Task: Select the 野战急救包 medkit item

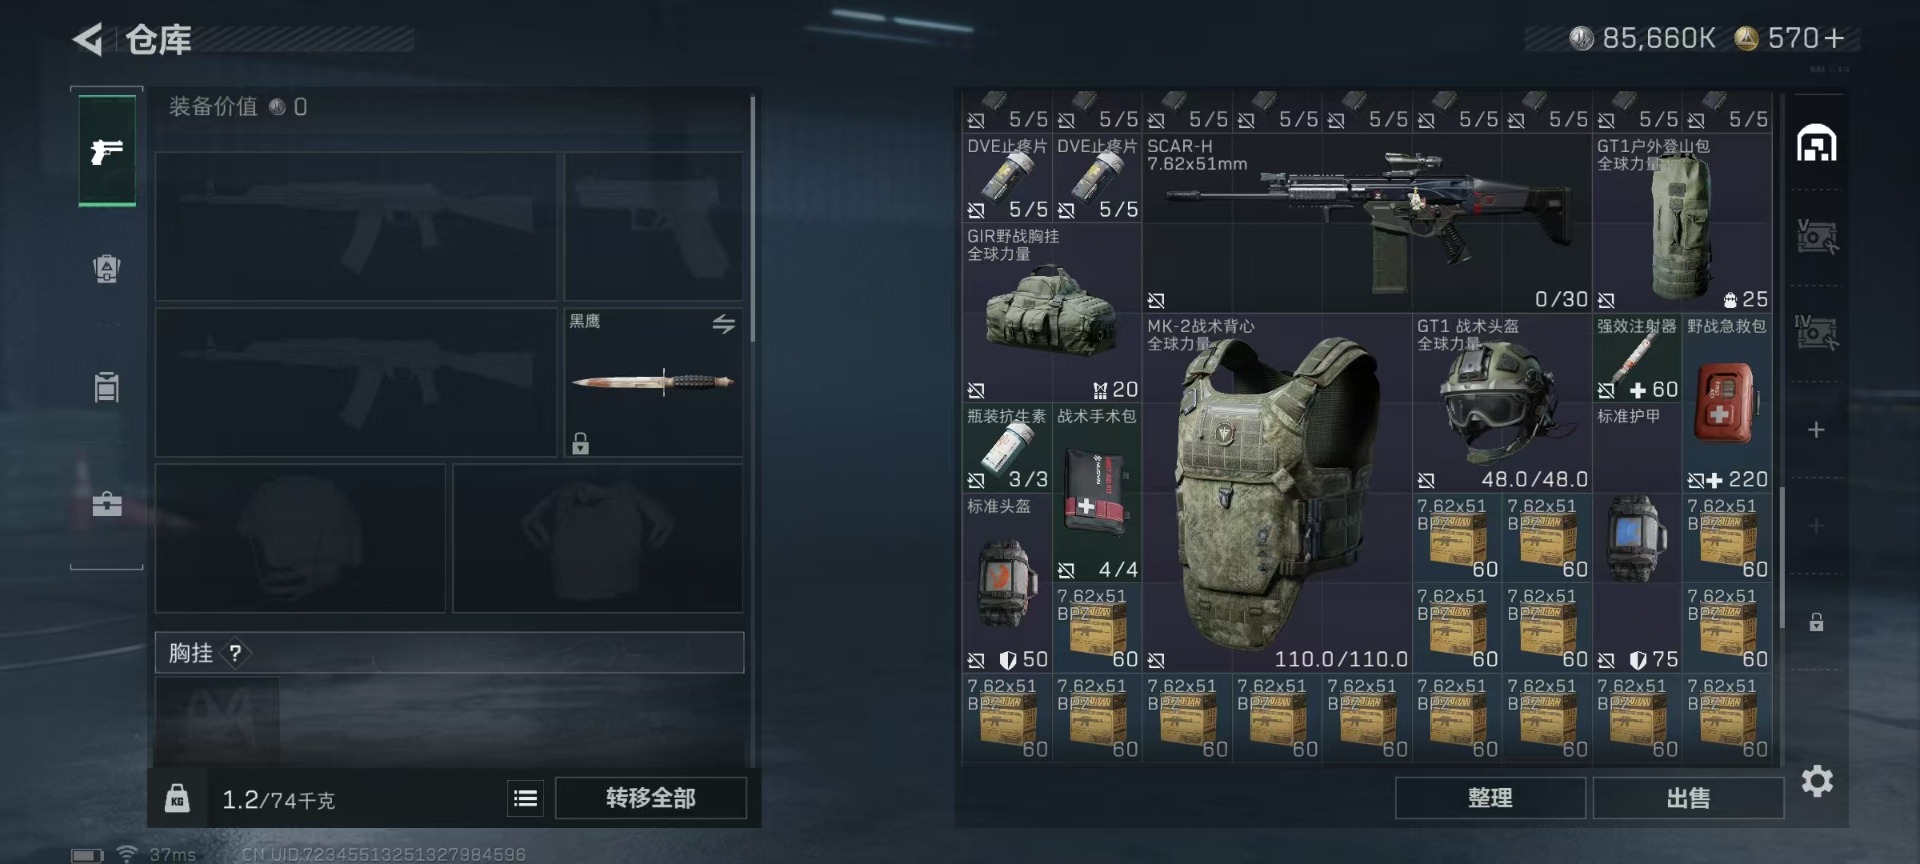Action: tap(1727, 403)
